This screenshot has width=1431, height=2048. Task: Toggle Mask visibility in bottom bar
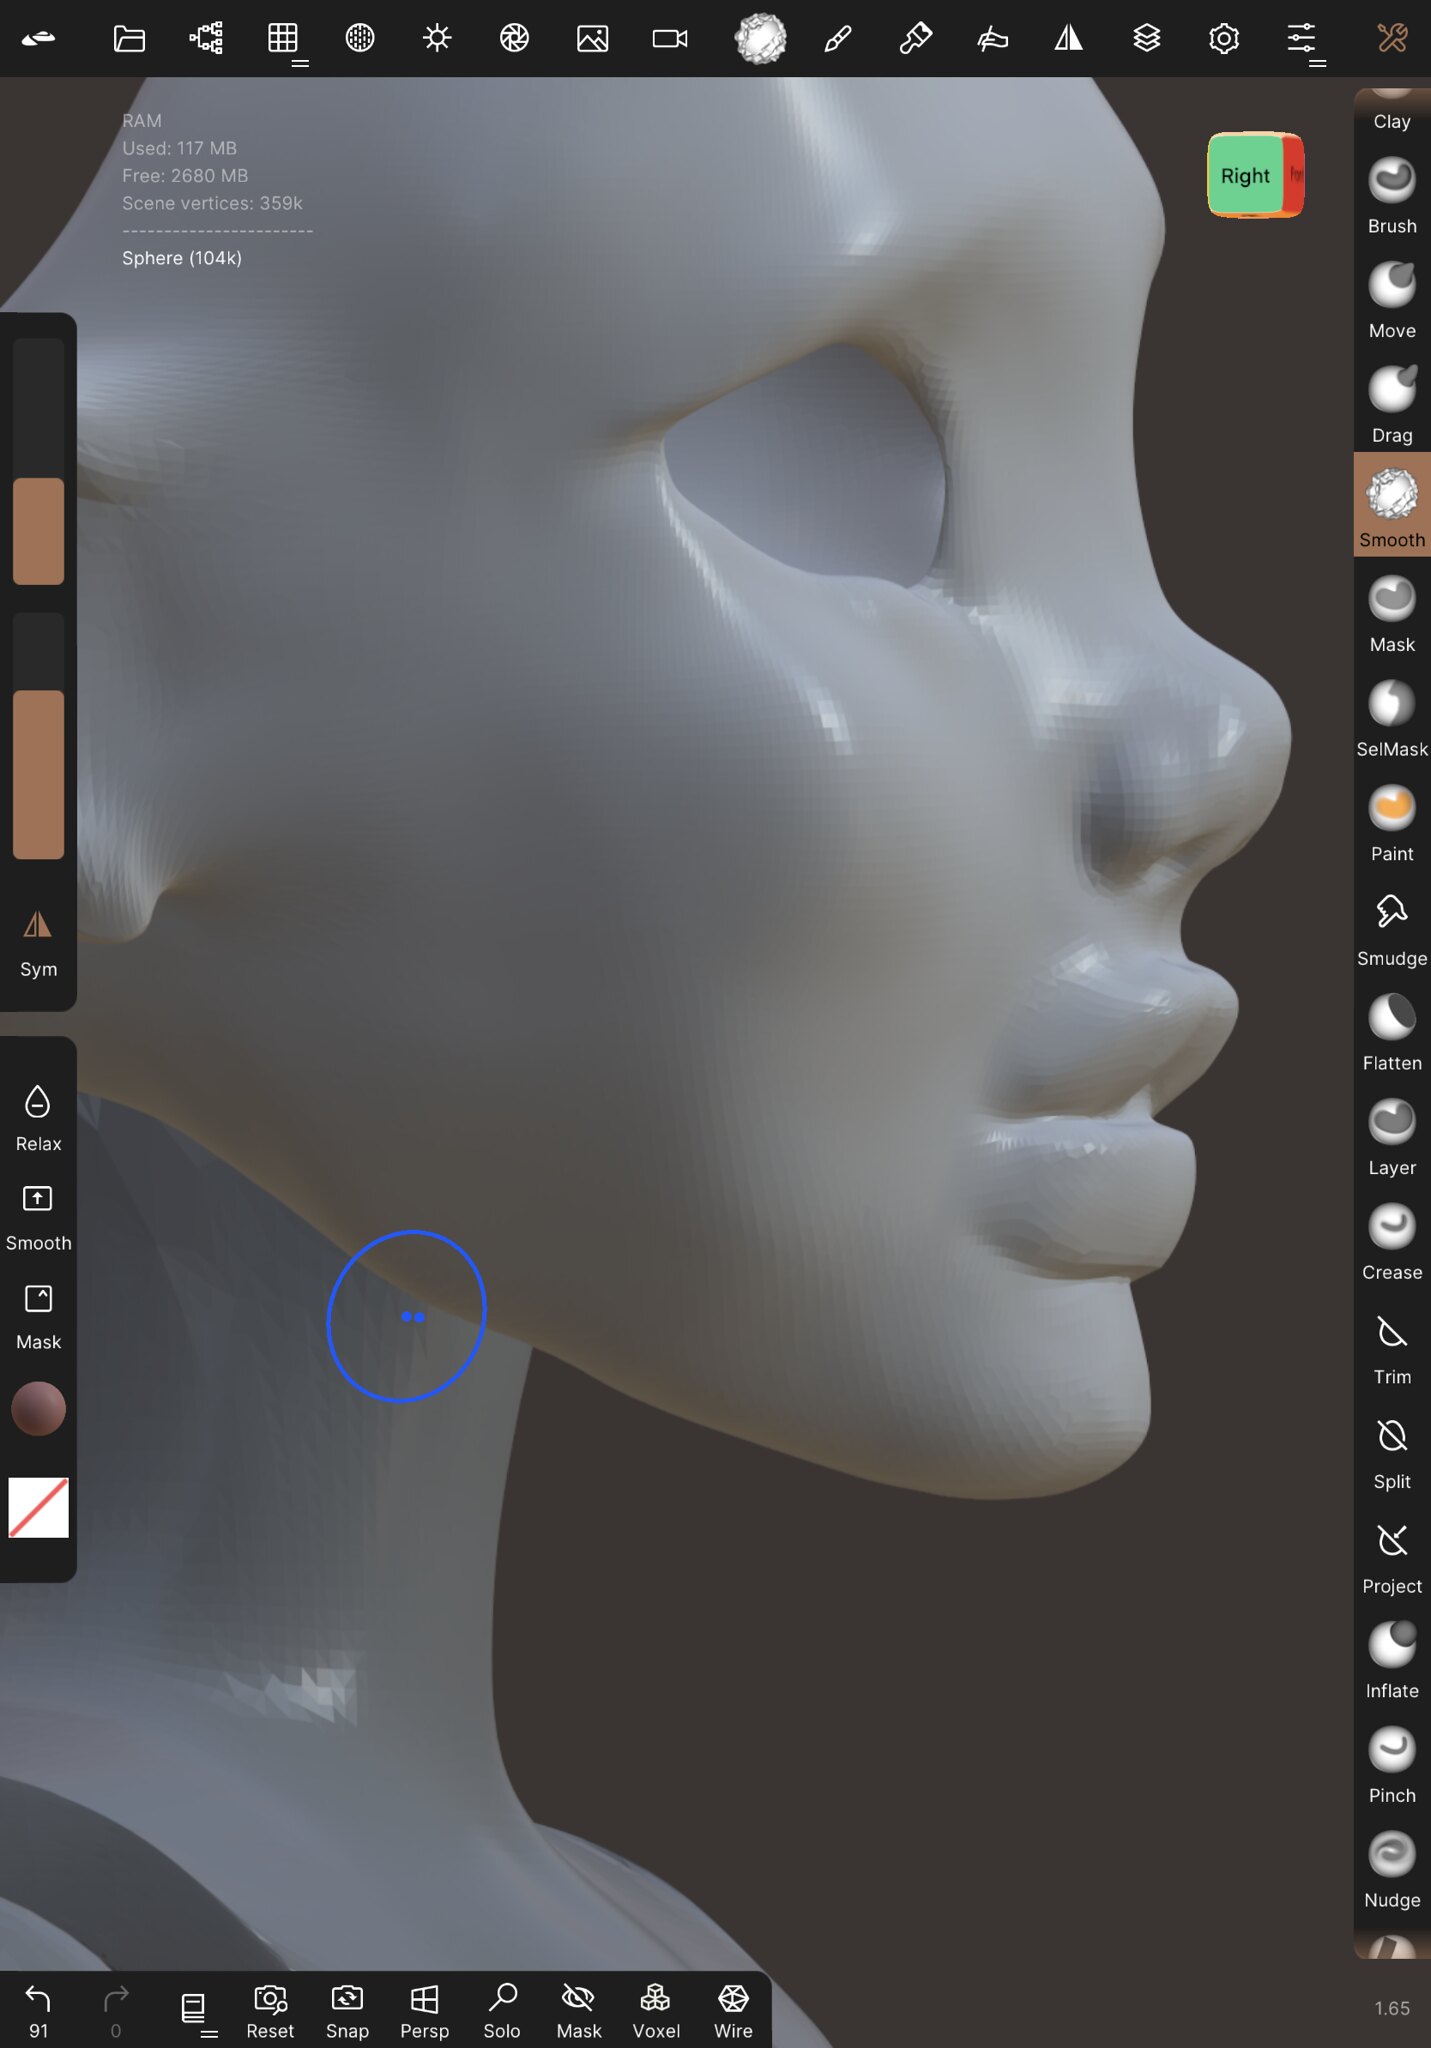coord(579,2011)
